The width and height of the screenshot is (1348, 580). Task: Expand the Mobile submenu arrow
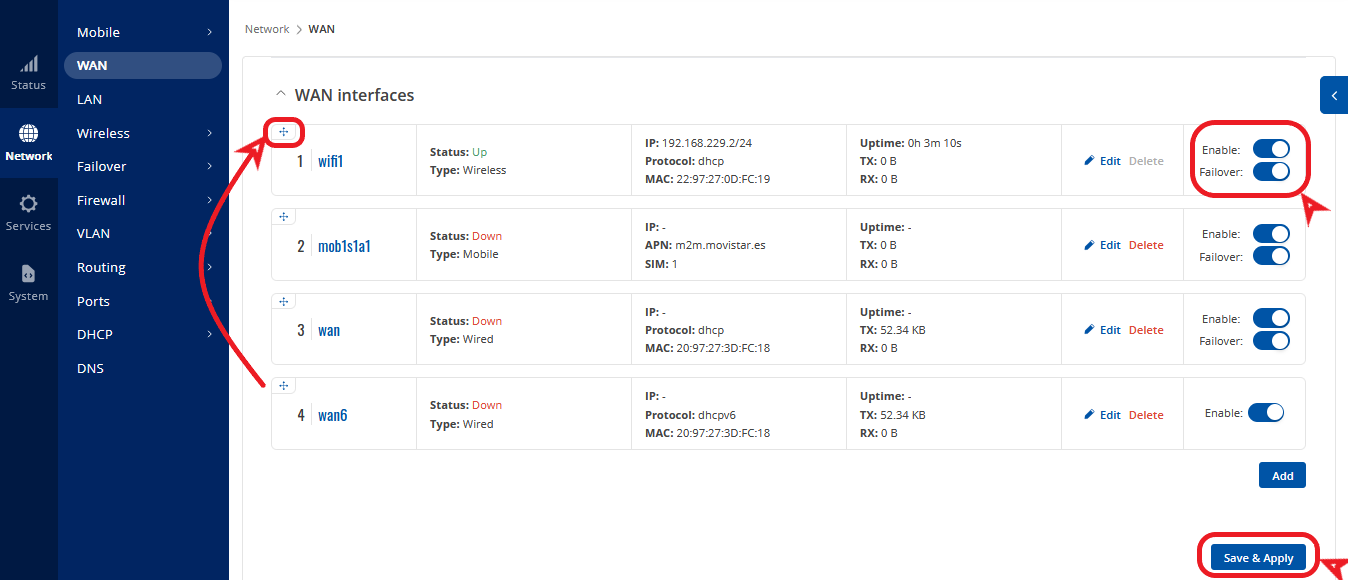[x=209, y=33]
